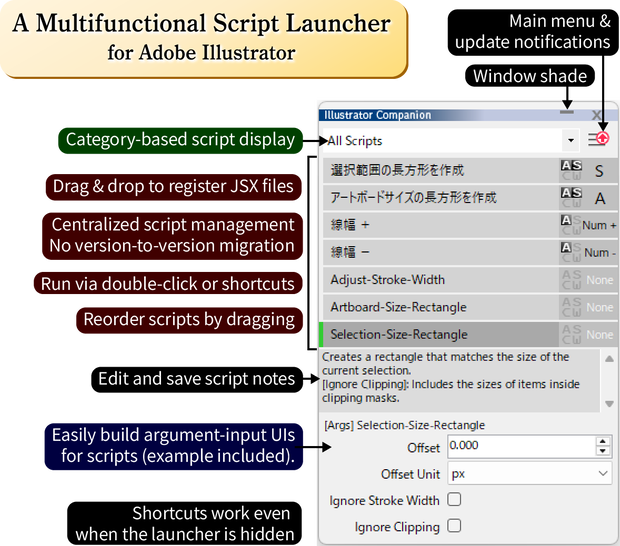
Task: Click the ASCW modifier icon beside Num -
Action: (571, 252)
